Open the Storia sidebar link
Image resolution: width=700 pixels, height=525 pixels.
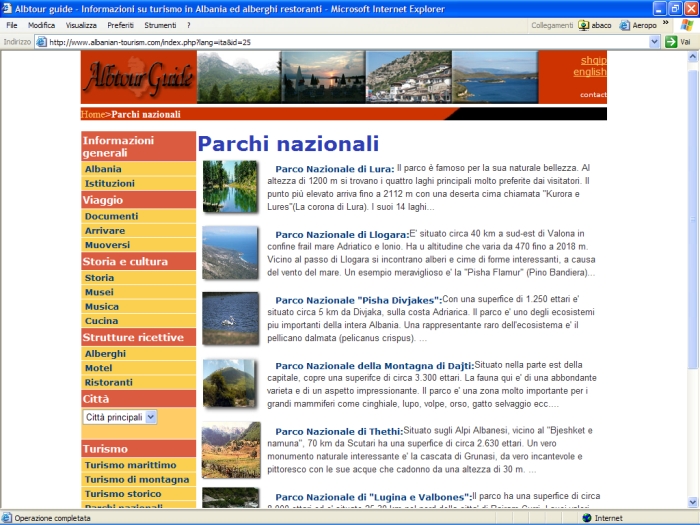click(x=100, y=278)
